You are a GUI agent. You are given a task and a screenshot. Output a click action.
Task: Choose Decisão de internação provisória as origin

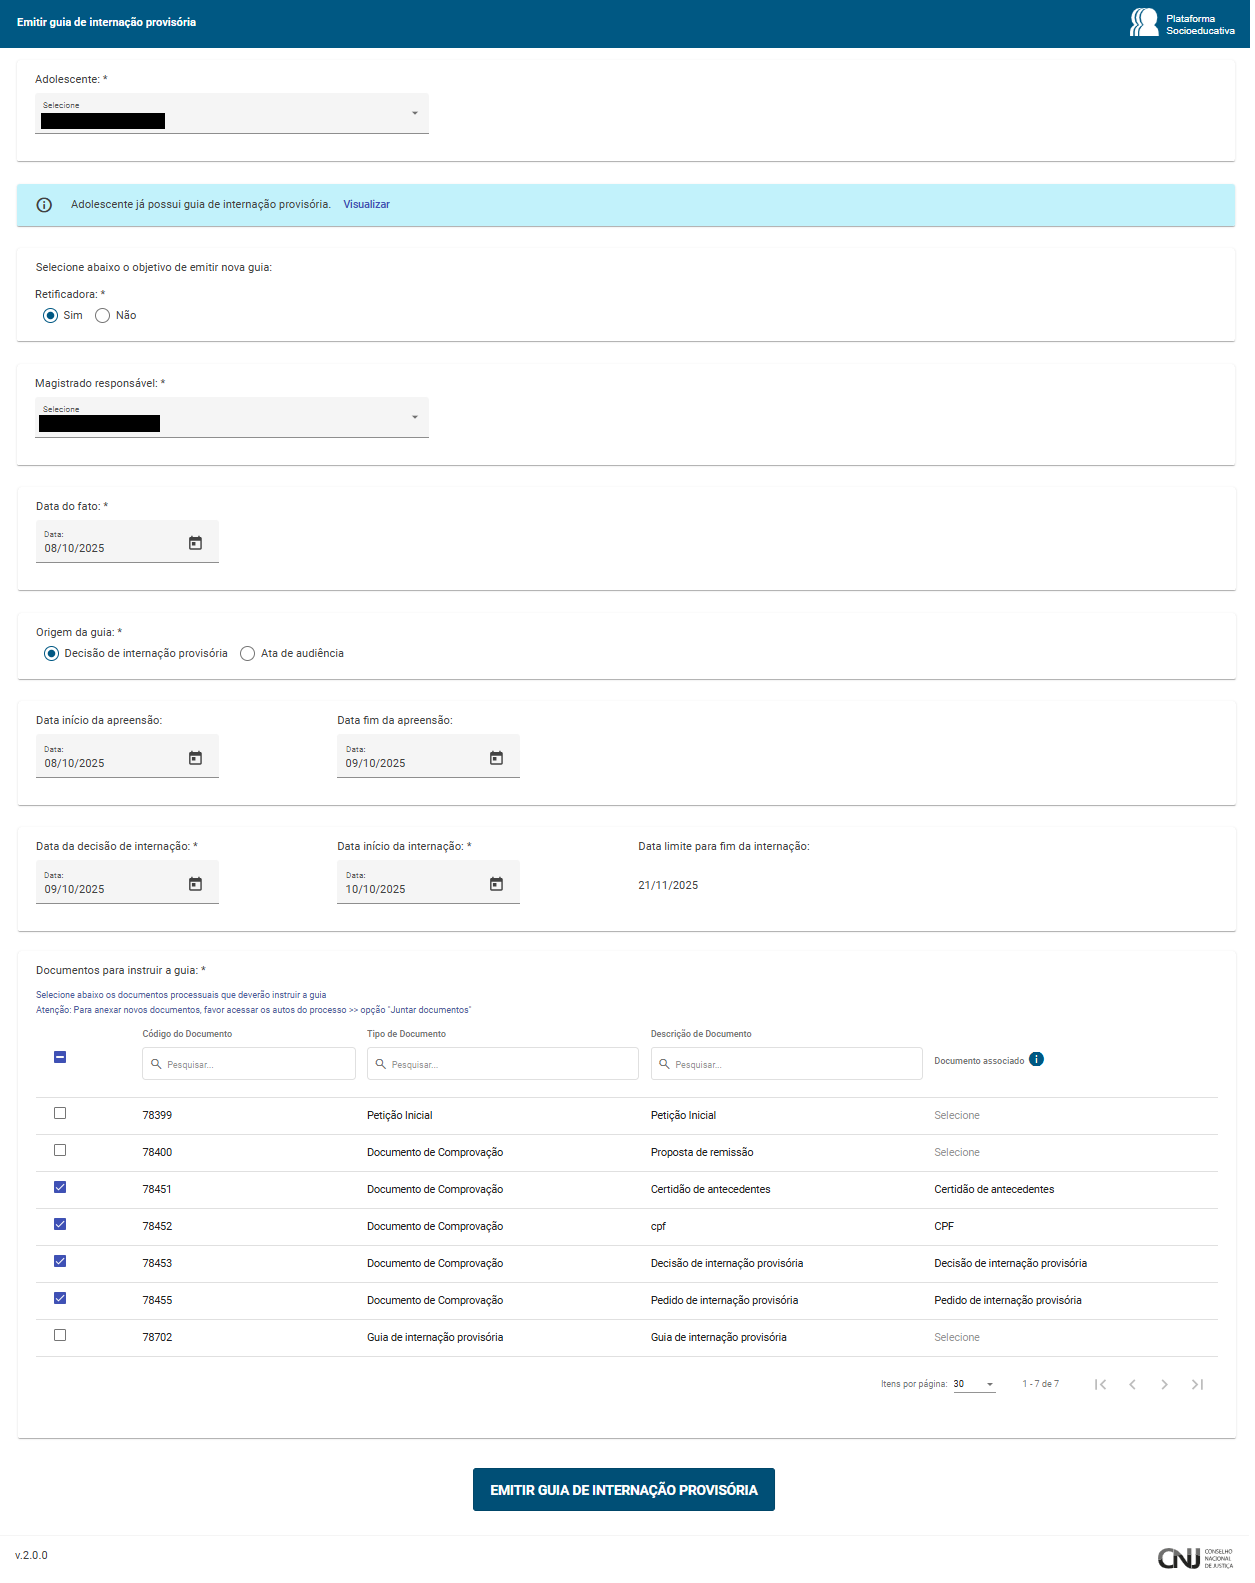[x=52, y=653]
